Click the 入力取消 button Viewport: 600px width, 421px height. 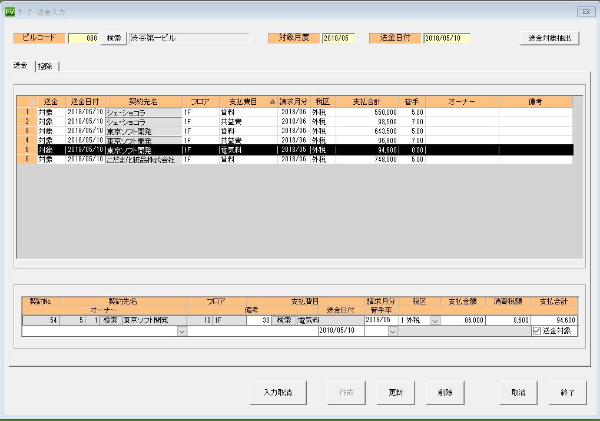(x=278, y=392)
